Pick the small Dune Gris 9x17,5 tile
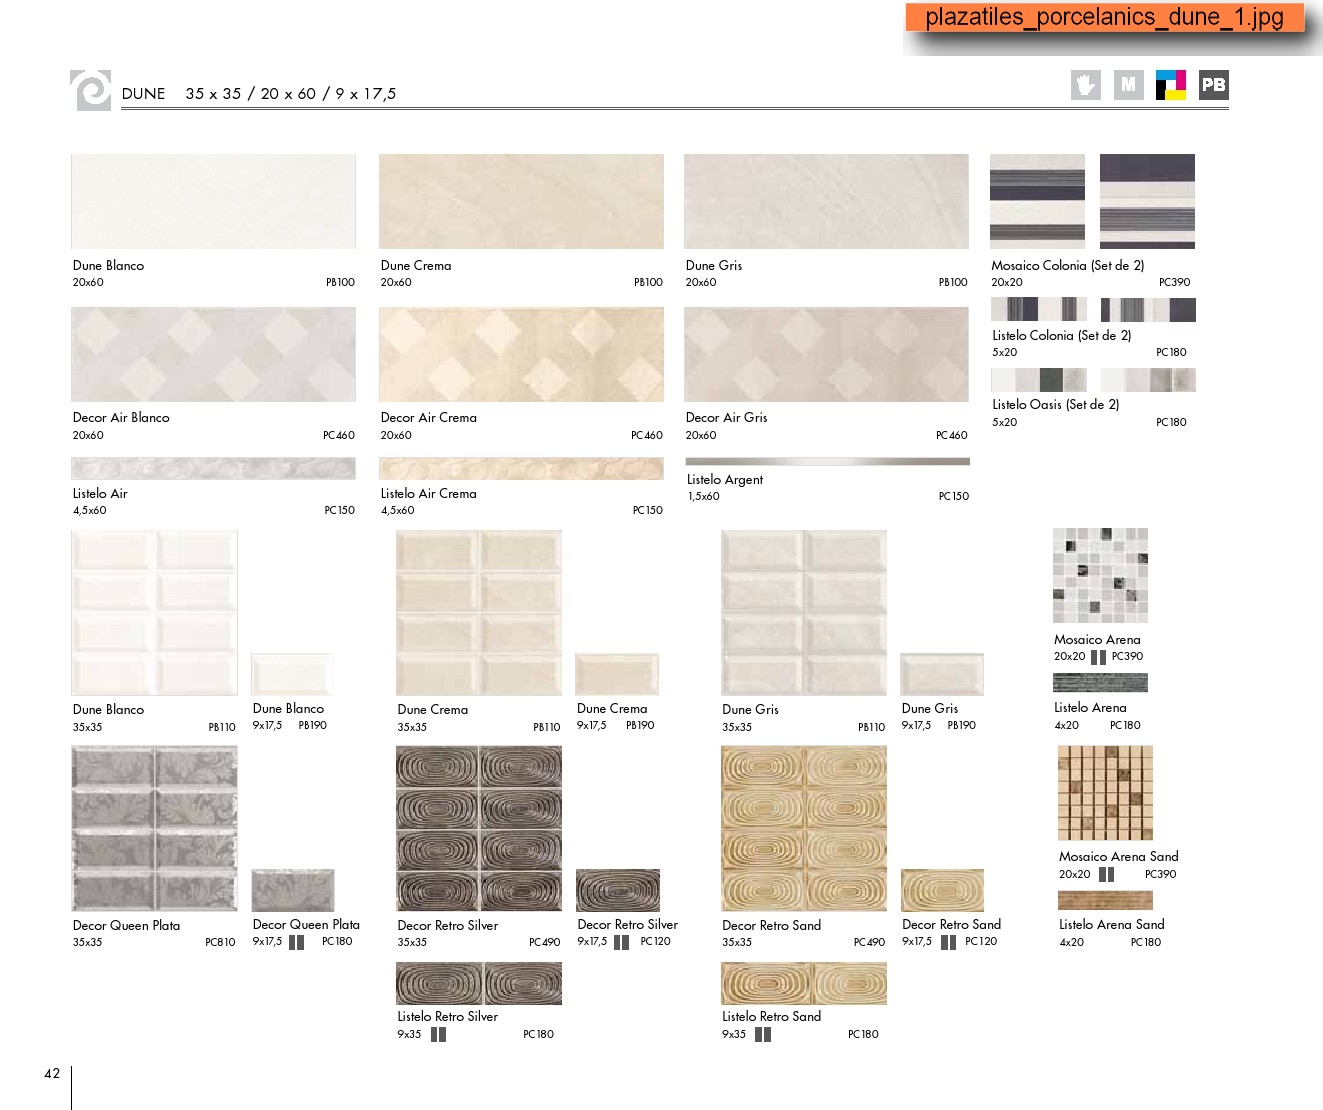Viewport: 1323px width, 1110px height. coord(942,675)
